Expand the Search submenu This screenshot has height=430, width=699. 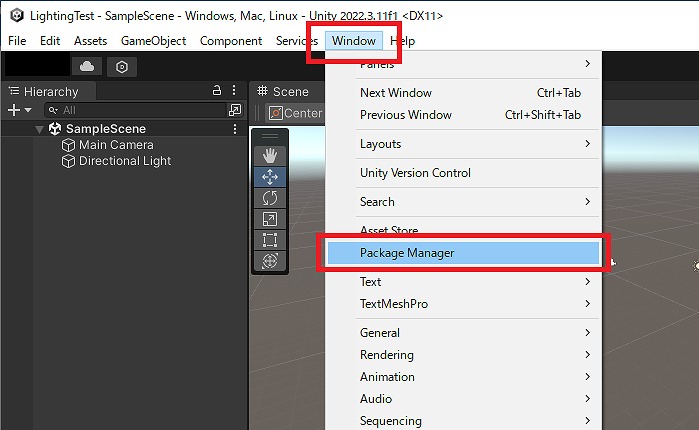(x=464, y=202)
